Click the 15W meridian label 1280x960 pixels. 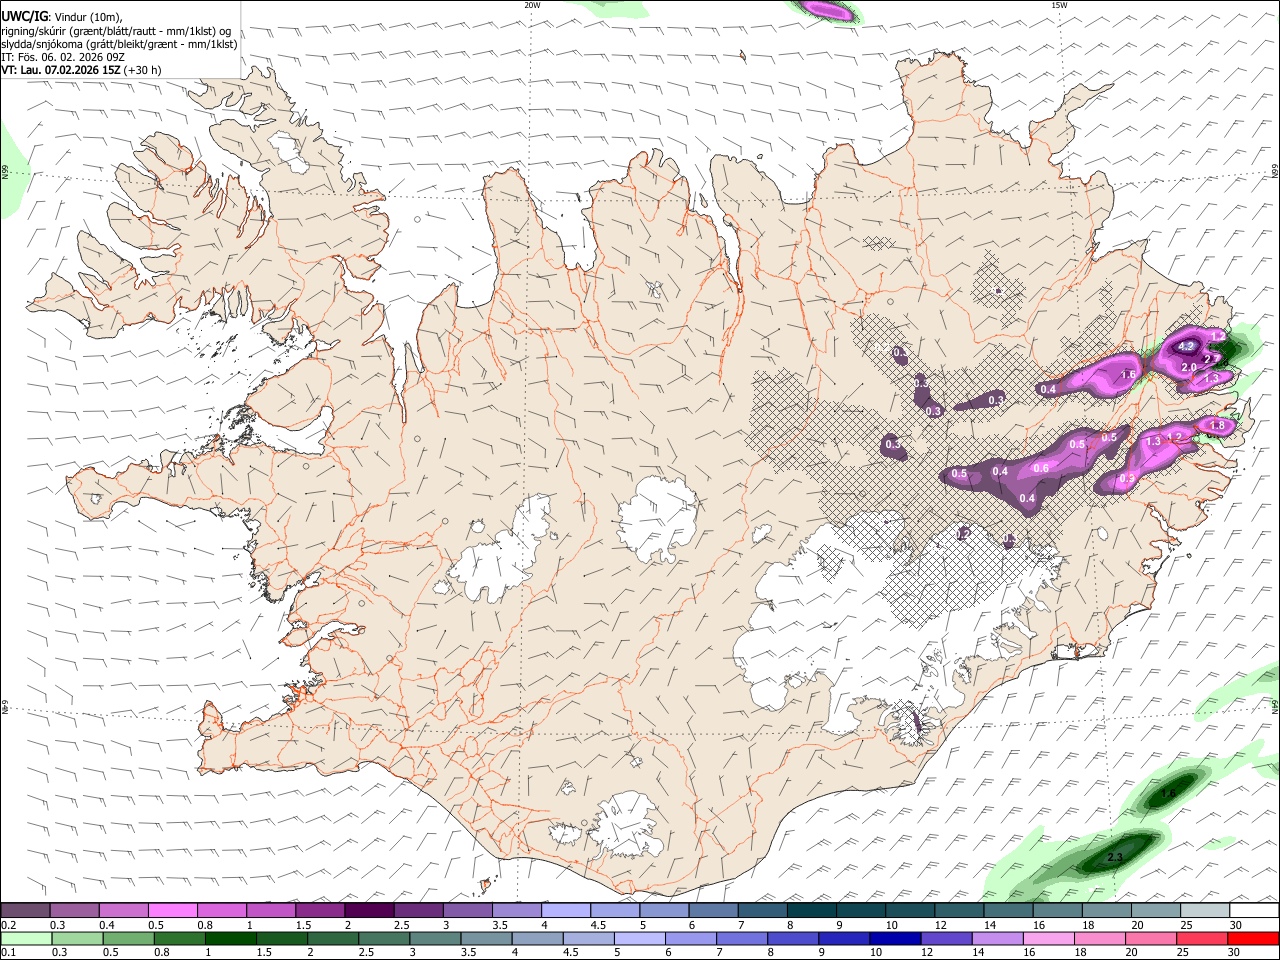point(1059,5)
